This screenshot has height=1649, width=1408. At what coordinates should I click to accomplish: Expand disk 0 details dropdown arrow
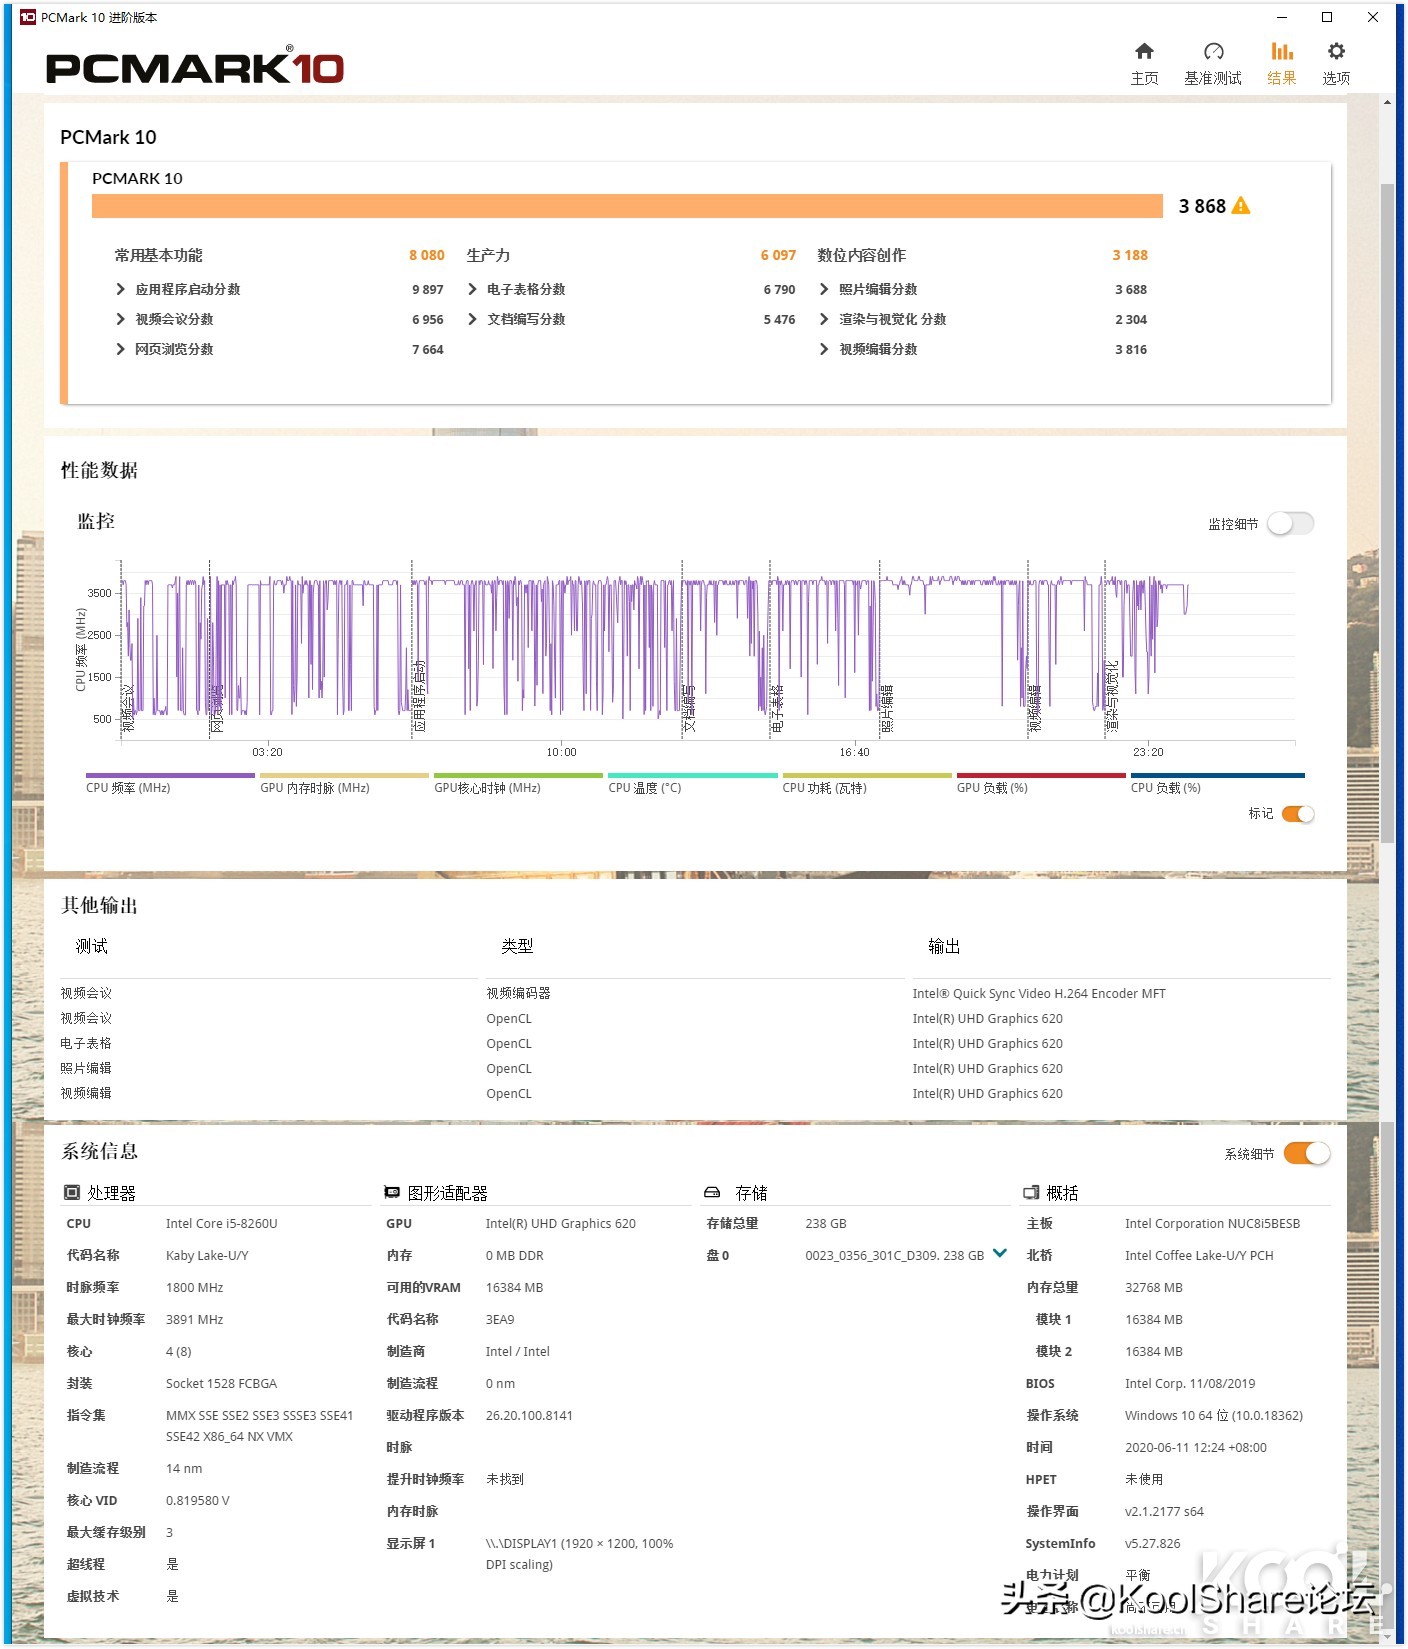click(999, 1254)
